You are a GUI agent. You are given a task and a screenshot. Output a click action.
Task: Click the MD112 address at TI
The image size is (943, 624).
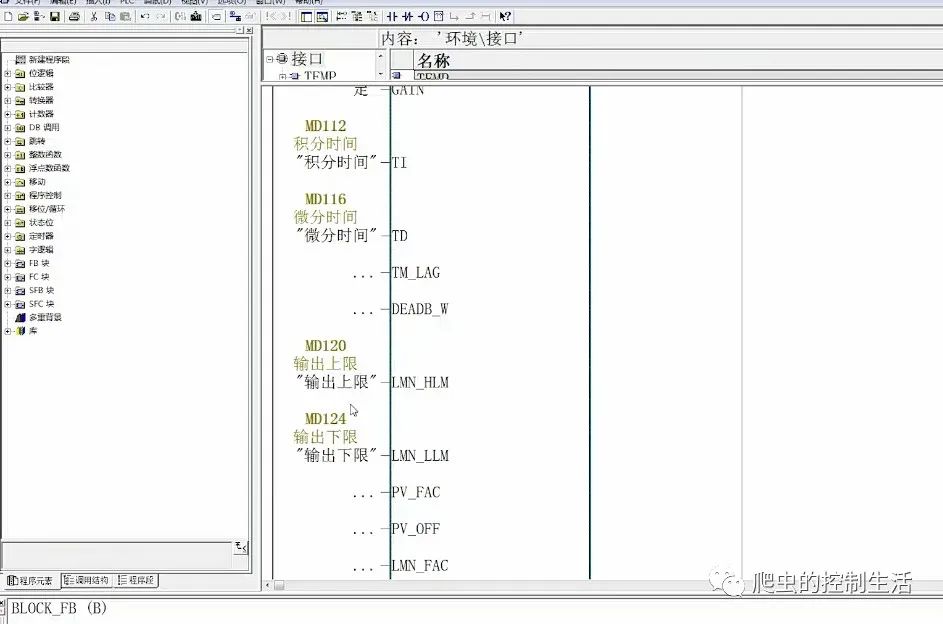(x=325, y=126)
